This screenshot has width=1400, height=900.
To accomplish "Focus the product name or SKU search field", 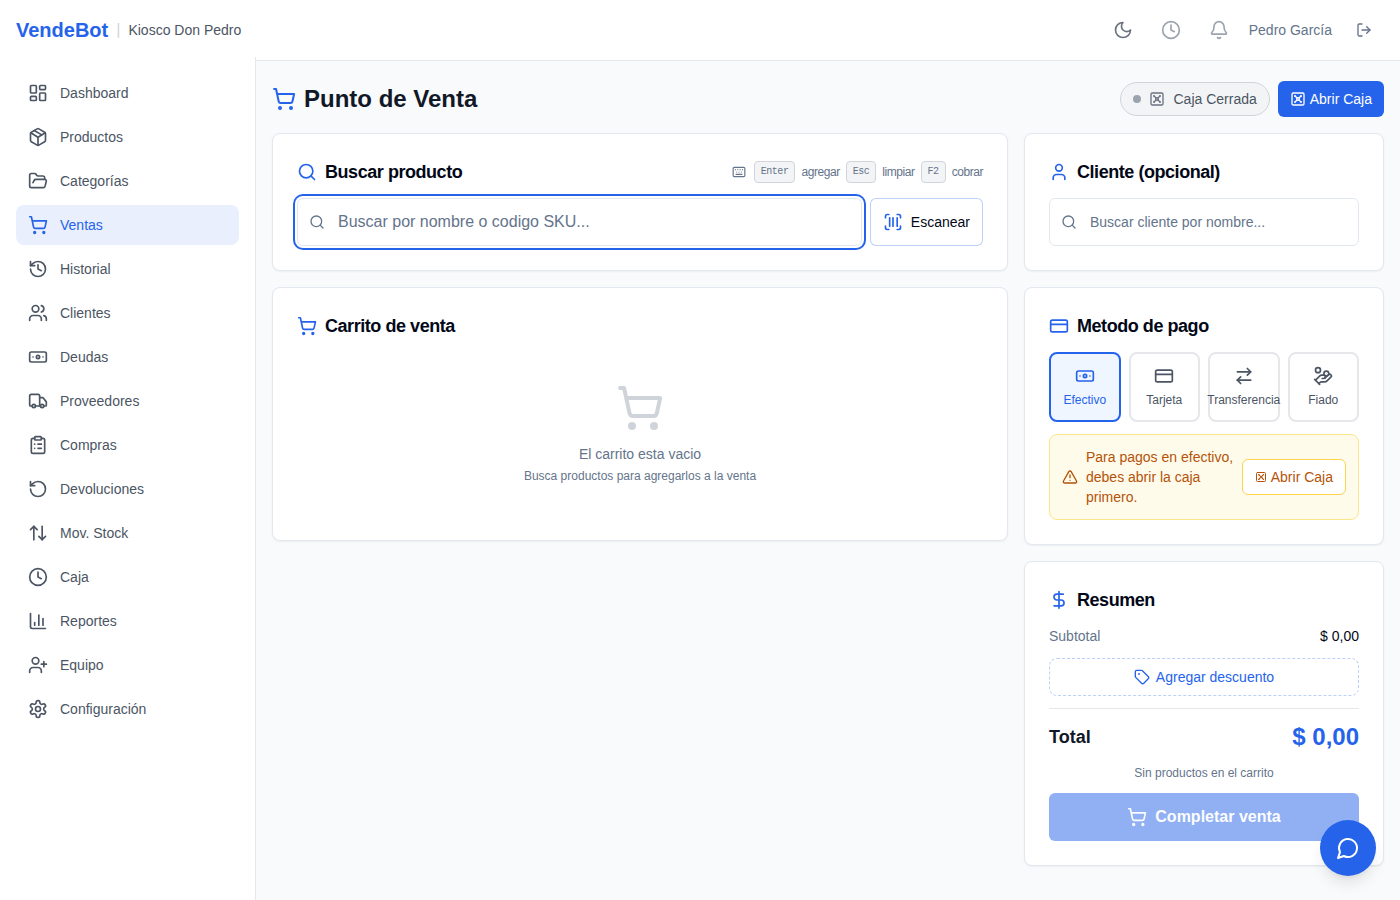I will coord(579,222).
